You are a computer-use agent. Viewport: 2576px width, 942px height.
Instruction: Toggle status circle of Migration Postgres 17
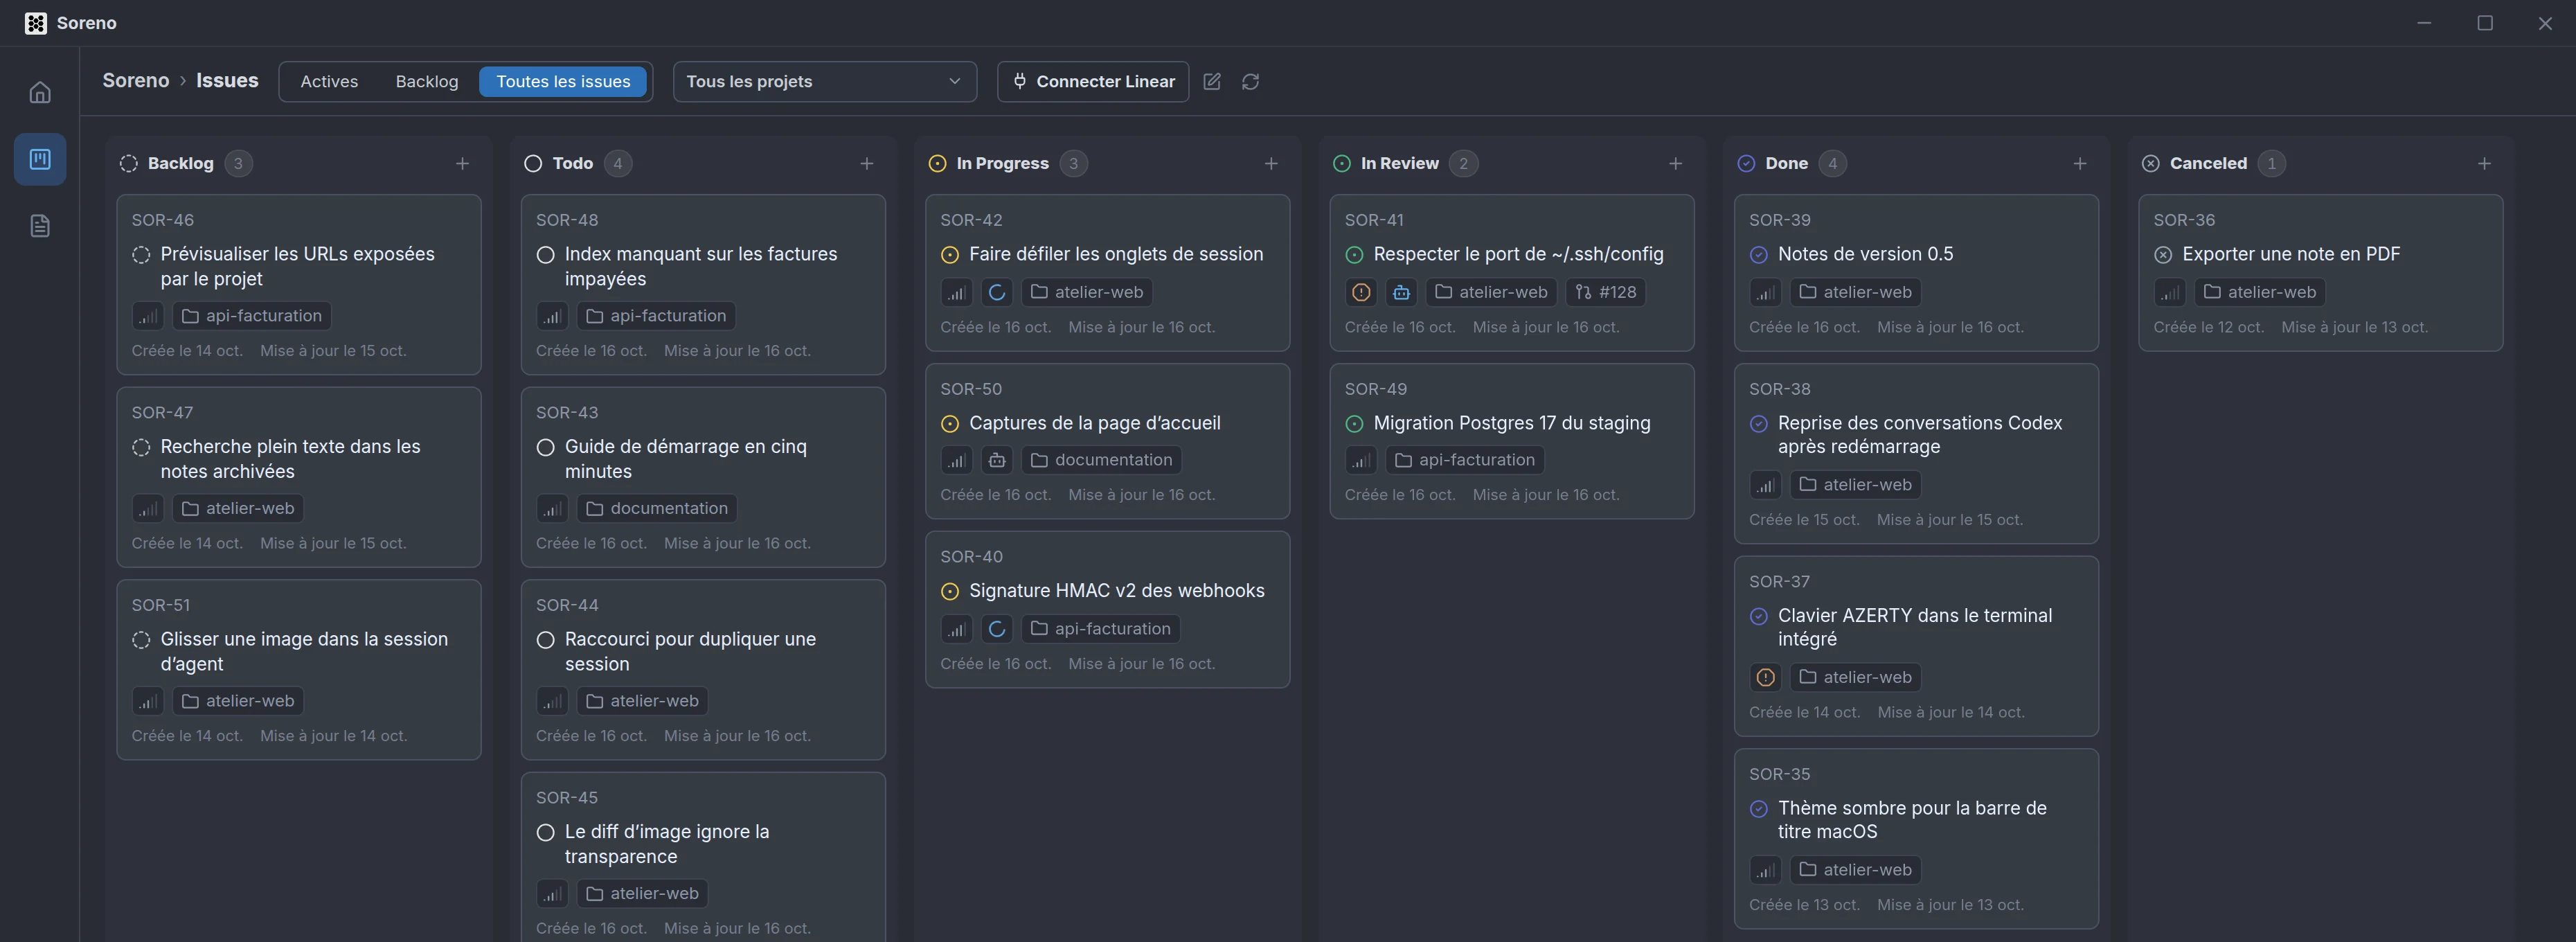point(1354,424)
